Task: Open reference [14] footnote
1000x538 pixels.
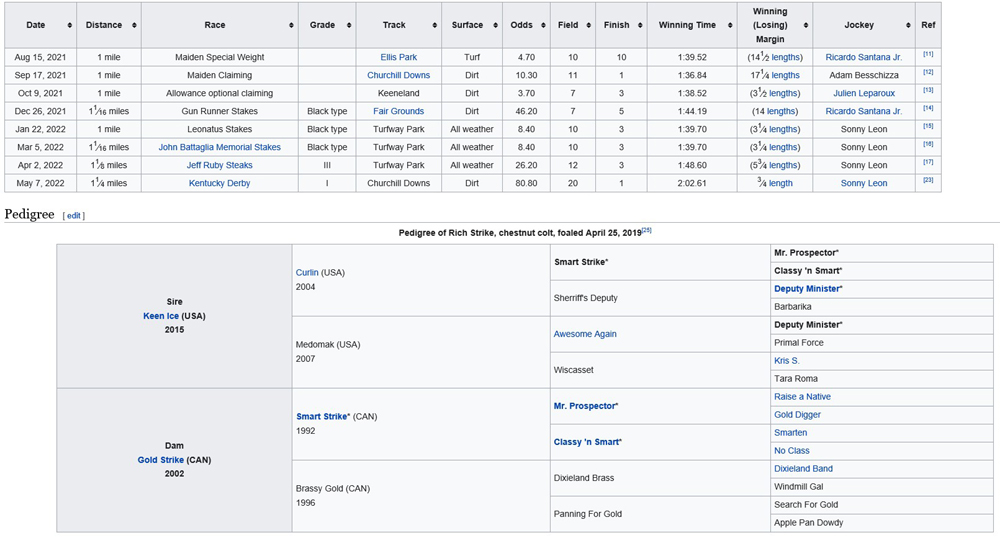Action: tap(928, 108)
